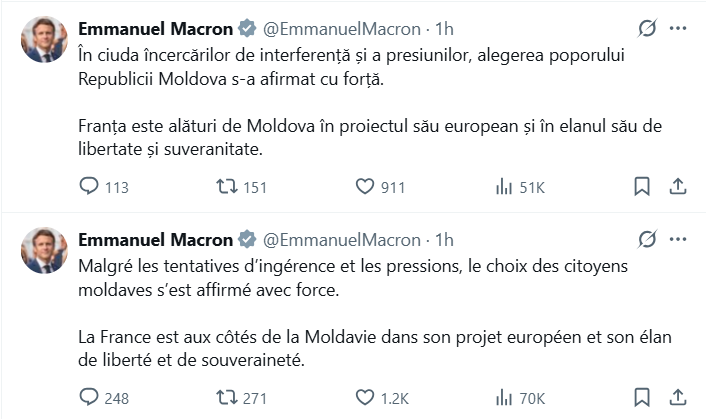Screen dimensions: 706x419
Task: View analytics of the French tweet
Action: pos(504,398)
